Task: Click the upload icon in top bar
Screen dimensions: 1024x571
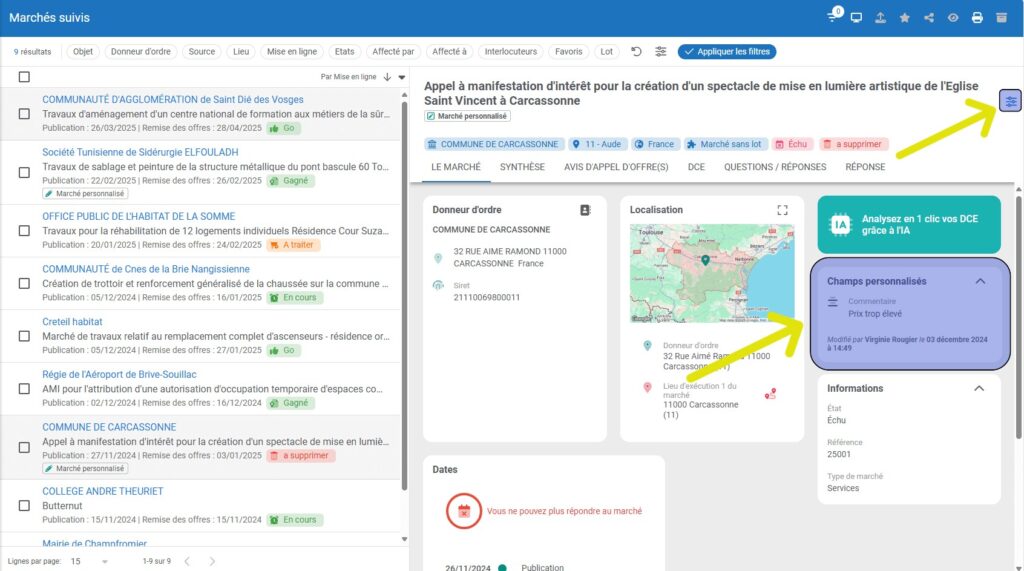Action: tap(880, 17)
